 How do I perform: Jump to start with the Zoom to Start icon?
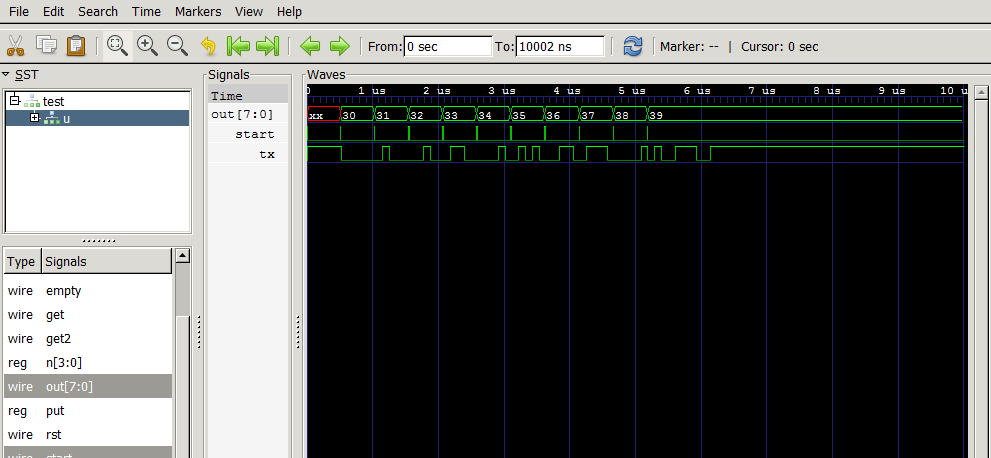238,45
